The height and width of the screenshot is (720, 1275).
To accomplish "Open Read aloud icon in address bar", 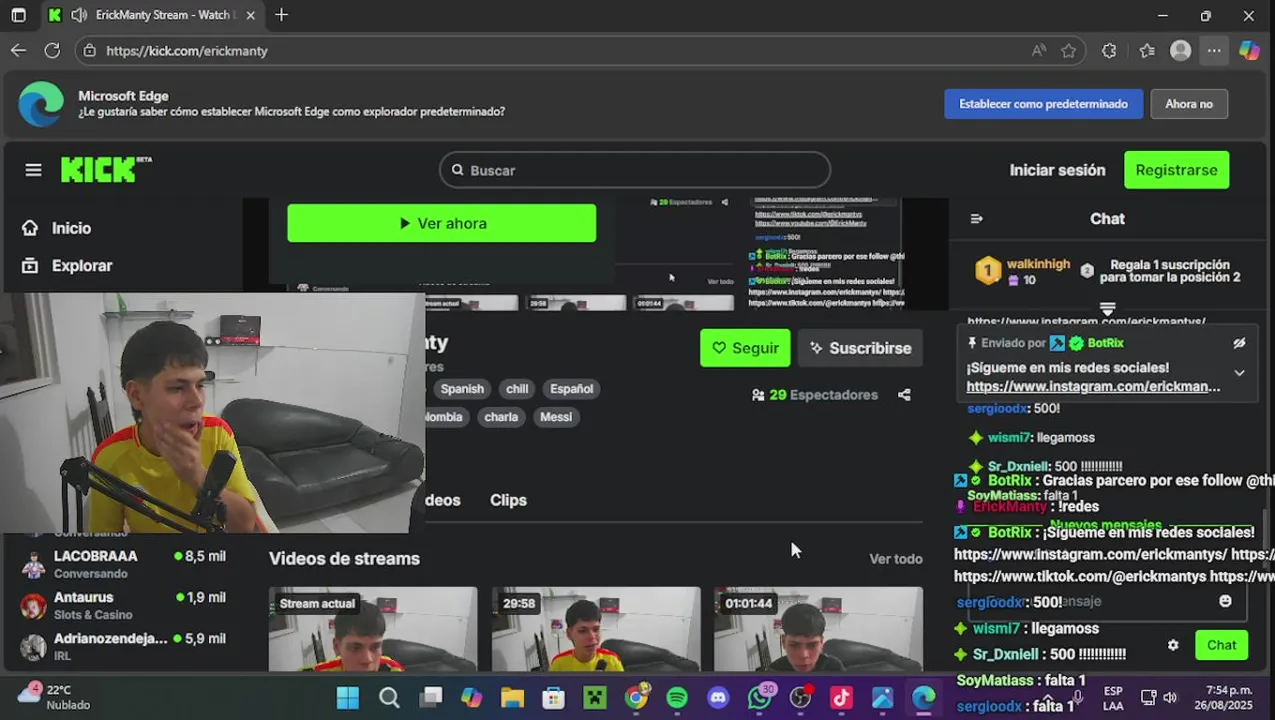I will 1039,50.
